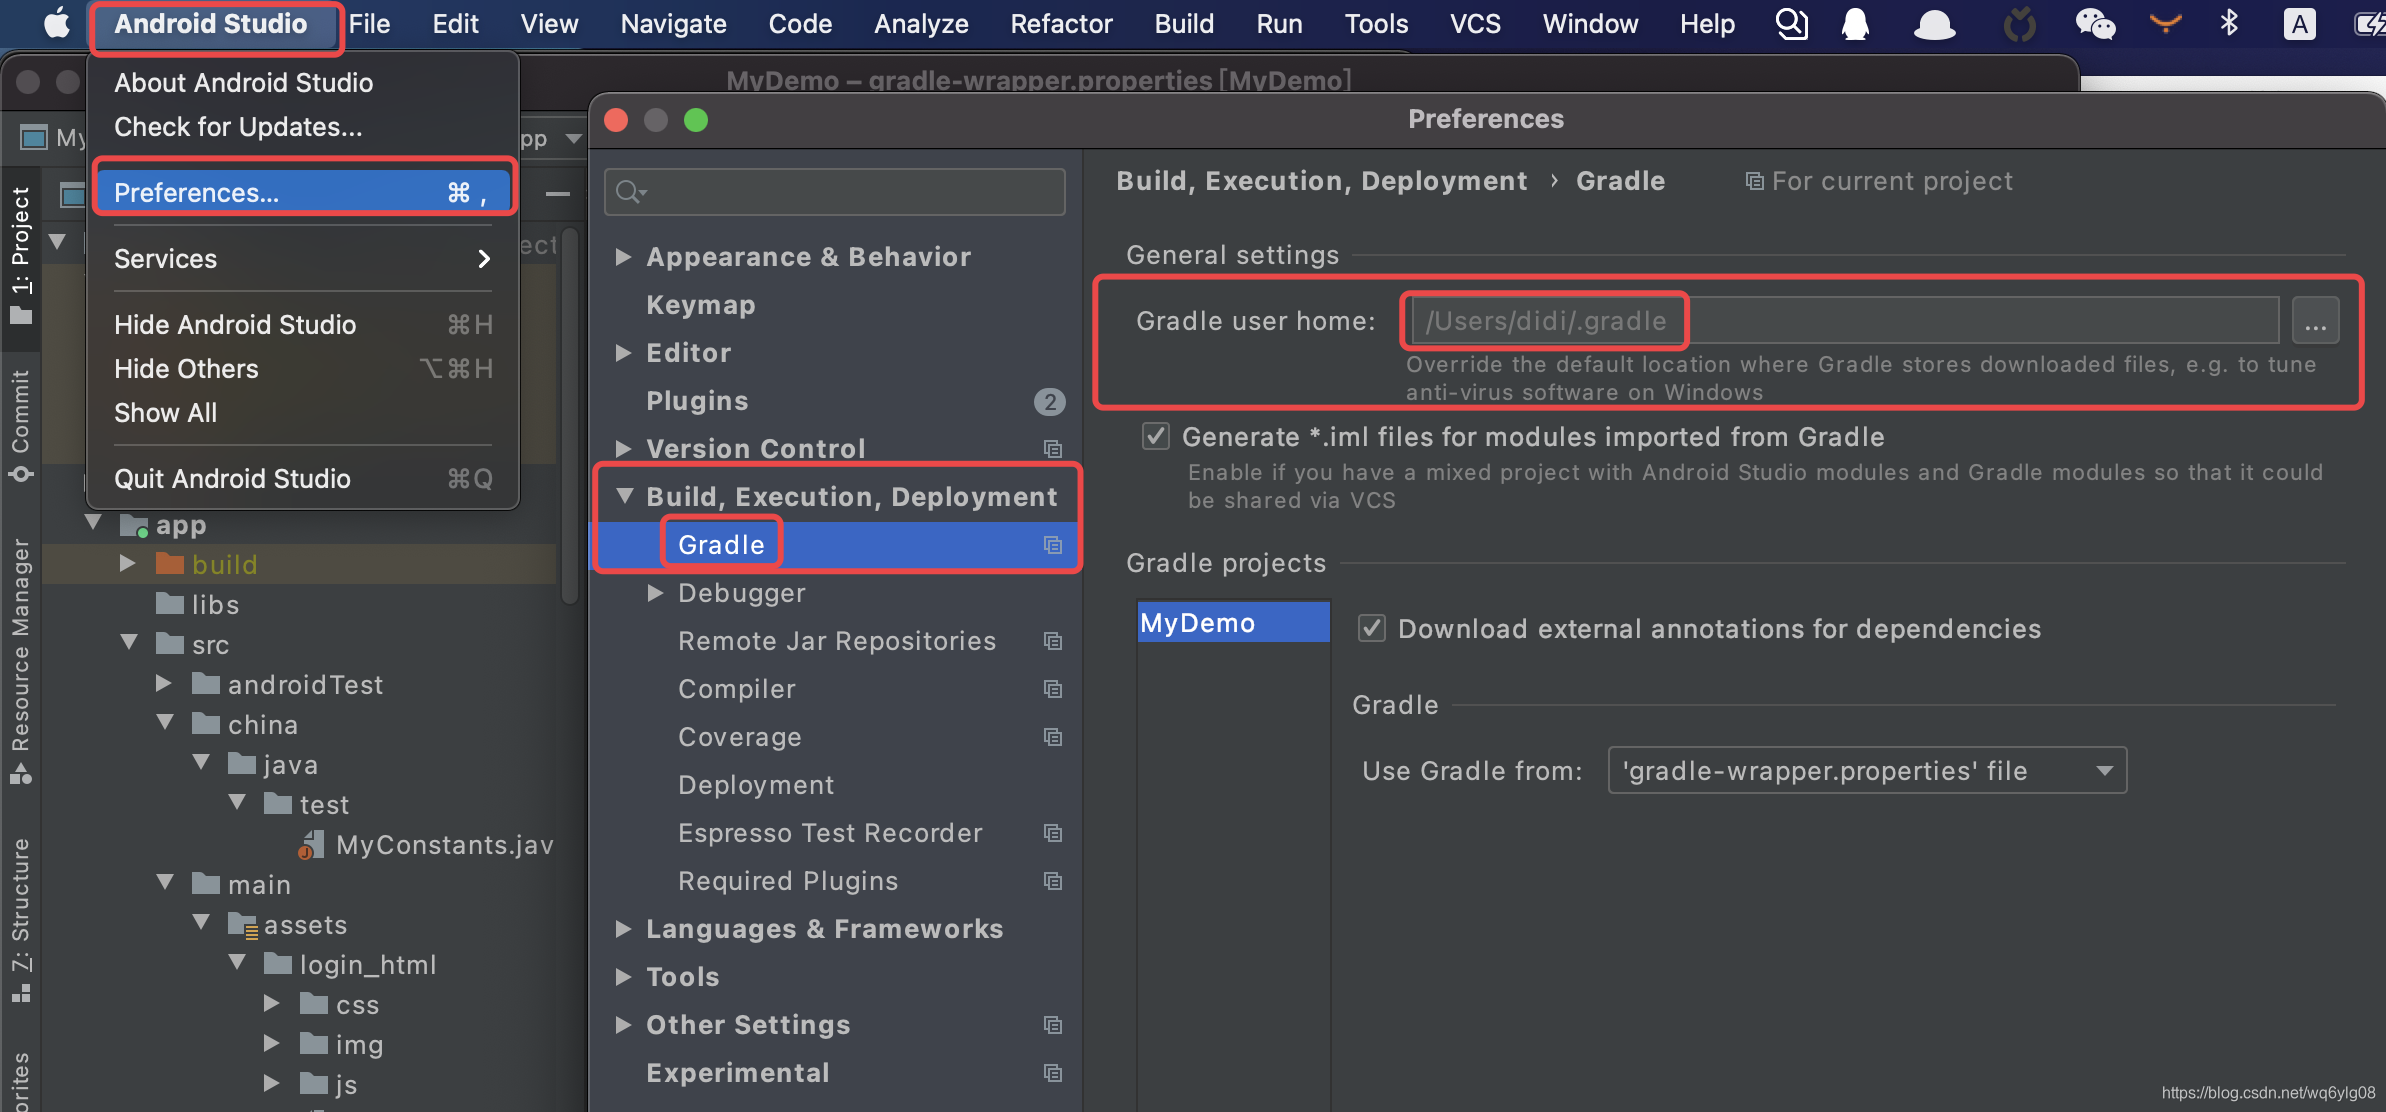Image resolution: width=2386 pixels, height=1112 pixels.
Task: Toggle Generate *.iml files checkbox
Action: tap(1155, 436)
